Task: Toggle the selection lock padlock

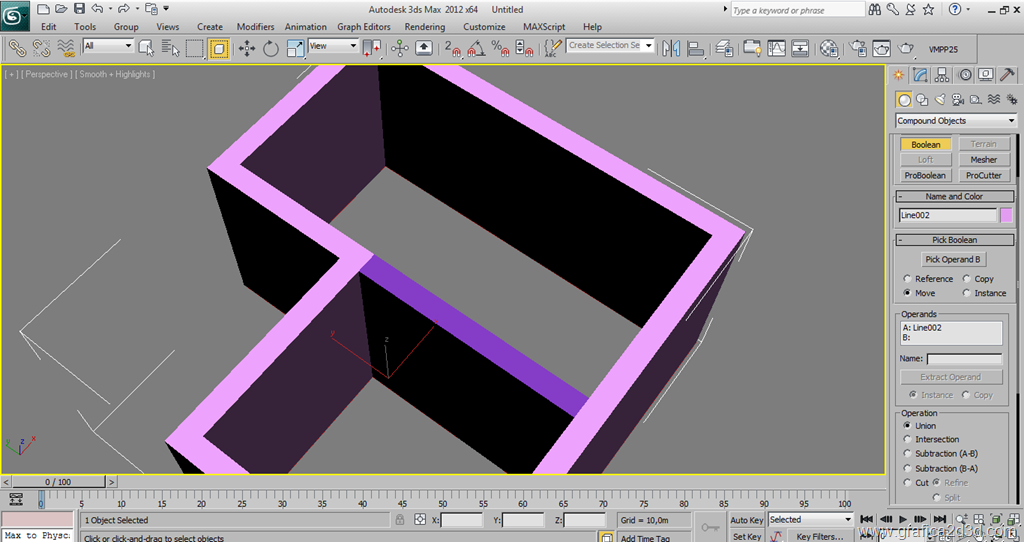Action: [399, 520]
